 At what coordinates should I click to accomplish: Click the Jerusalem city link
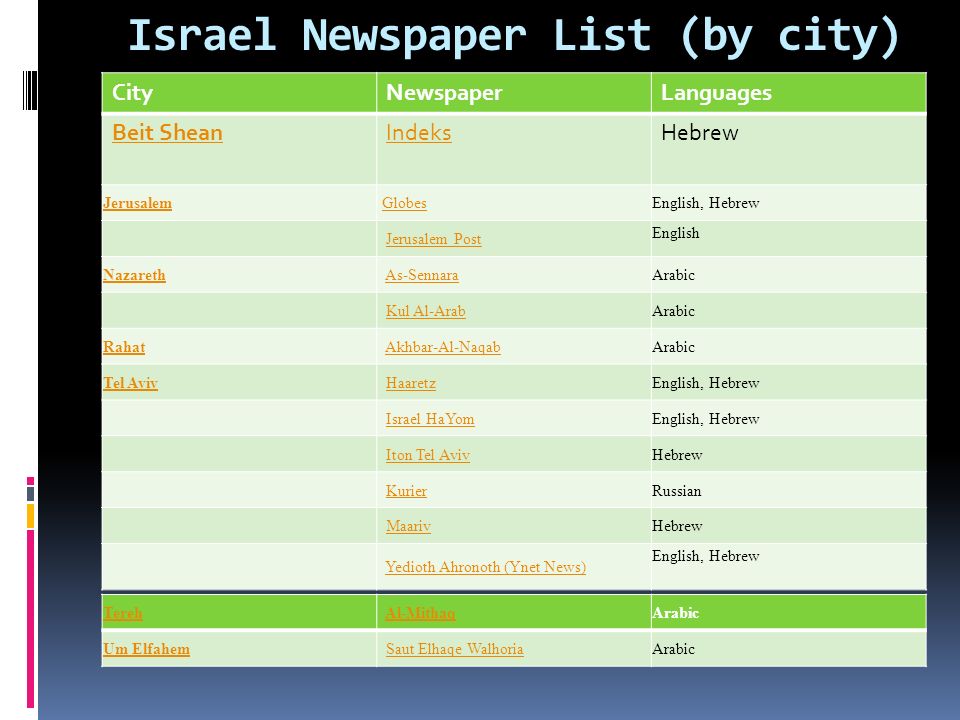tap(137, 203)
